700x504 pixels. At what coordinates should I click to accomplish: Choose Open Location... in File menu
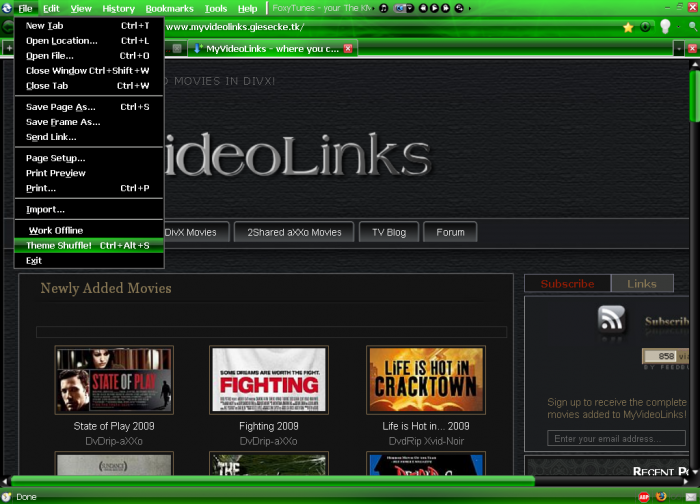[89, 41]
